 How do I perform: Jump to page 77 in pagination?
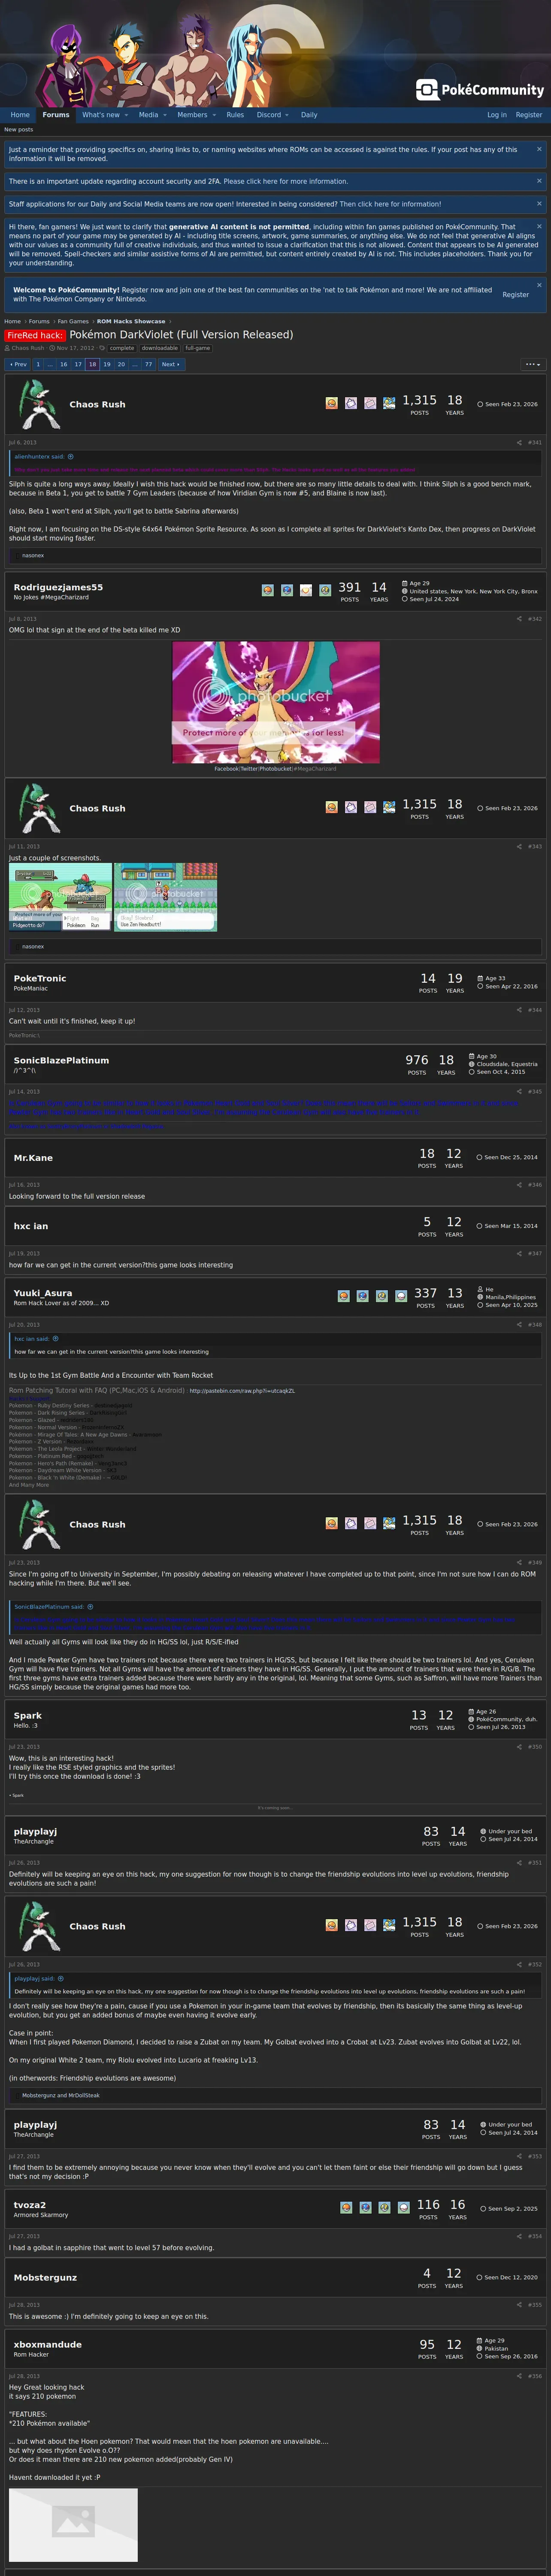pyautogui.click(x=149, y=364)
